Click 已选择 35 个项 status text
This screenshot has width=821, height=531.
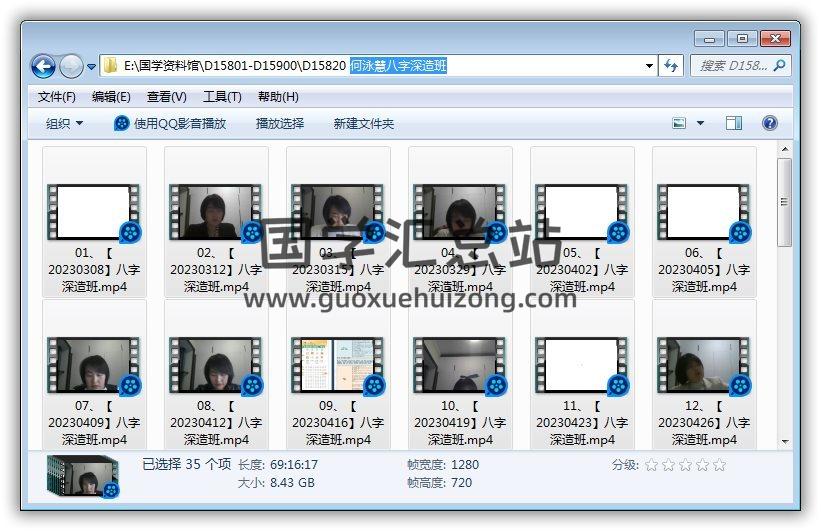(x=186, y=464)
